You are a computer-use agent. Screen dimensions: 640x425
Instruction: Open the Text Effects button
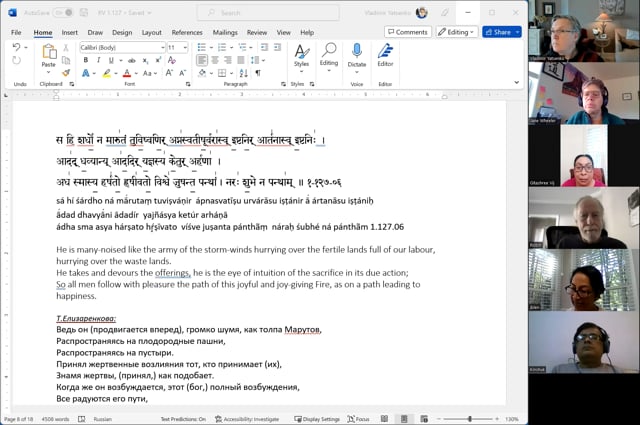pos(86,73)
